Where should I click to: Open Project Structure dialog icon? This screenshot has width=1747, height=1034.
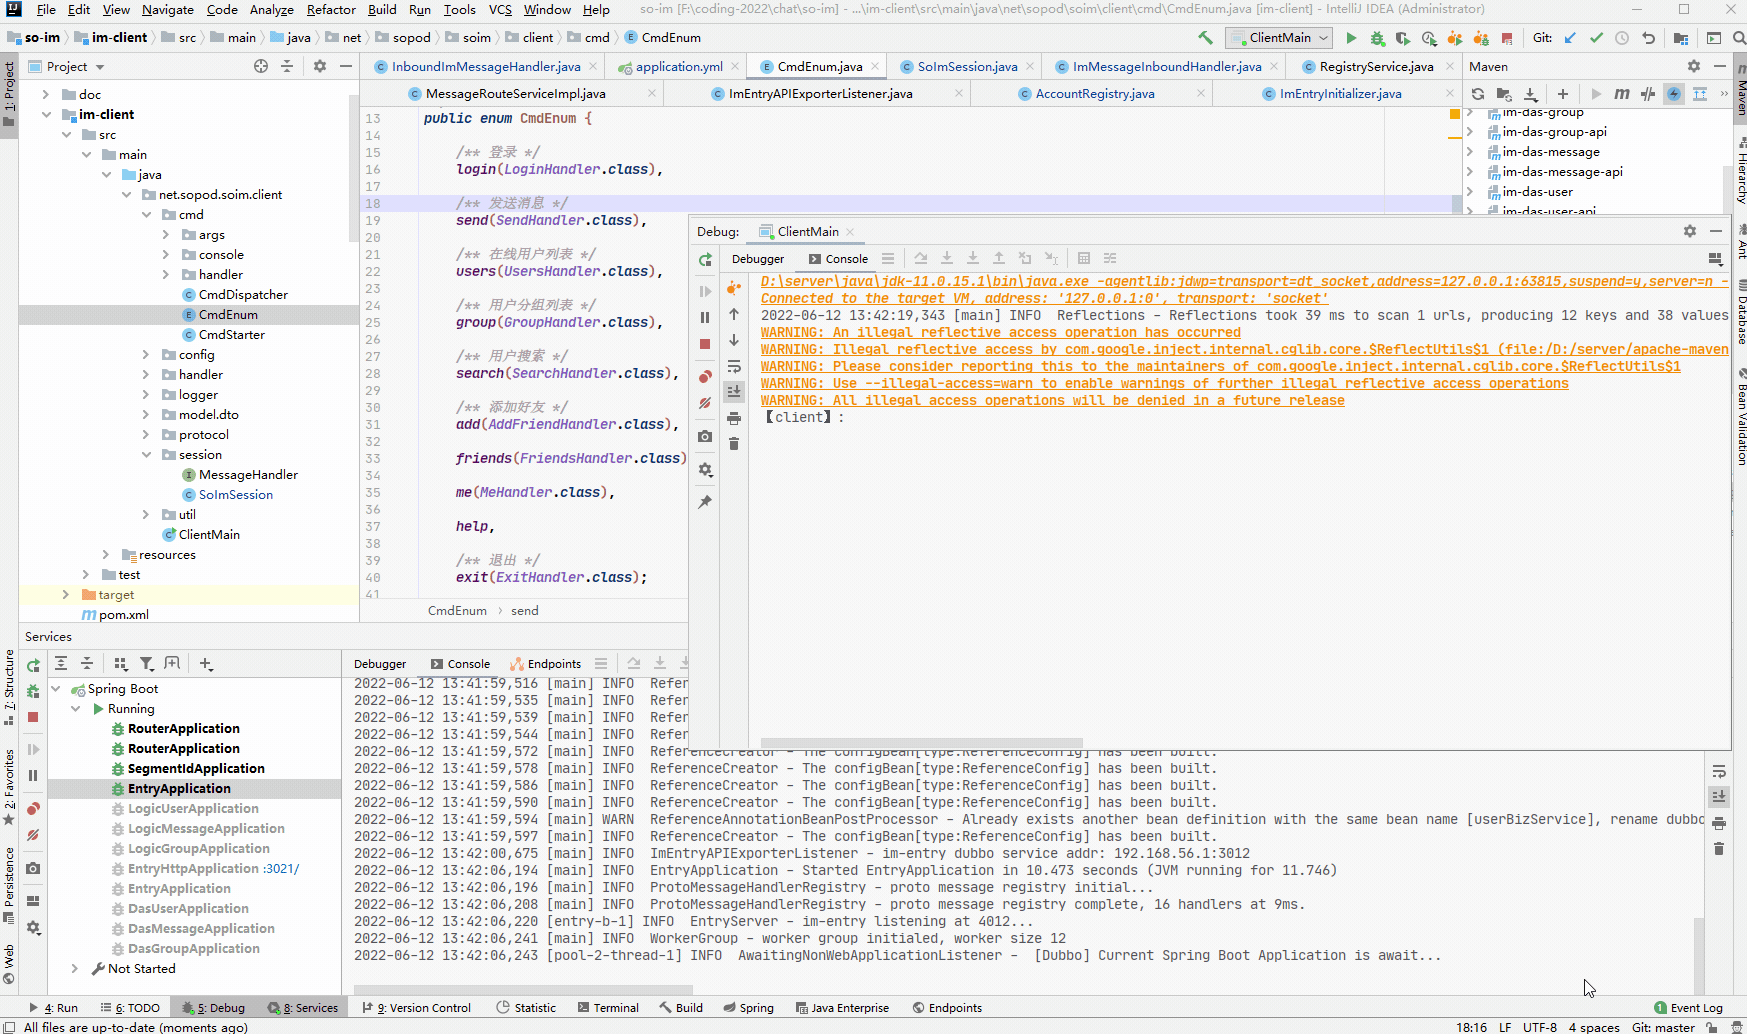[1680, 38]
